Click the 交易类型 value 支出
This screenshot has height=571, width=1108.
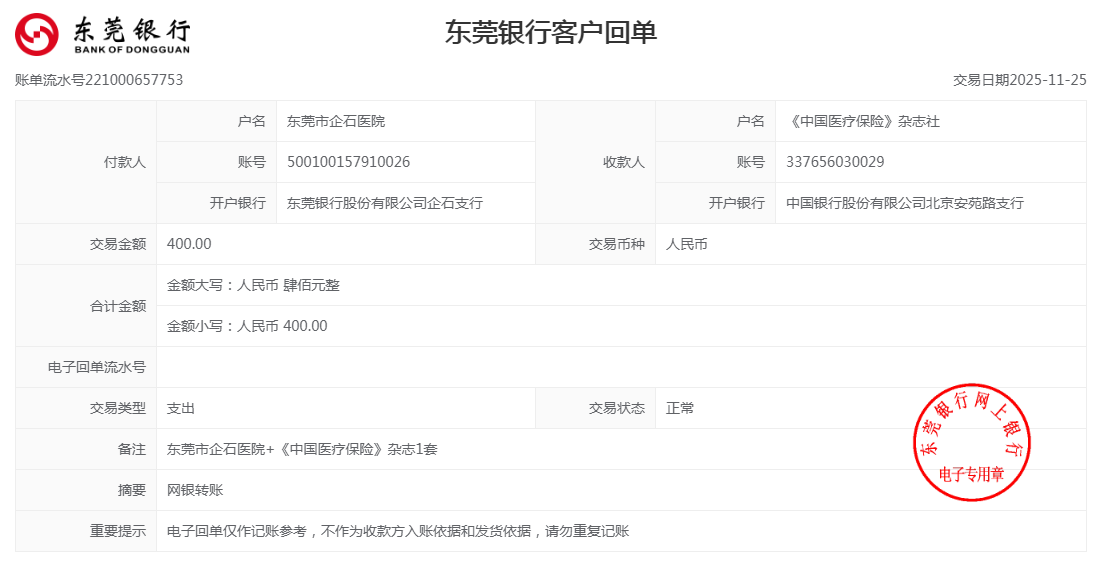point(181,408)
